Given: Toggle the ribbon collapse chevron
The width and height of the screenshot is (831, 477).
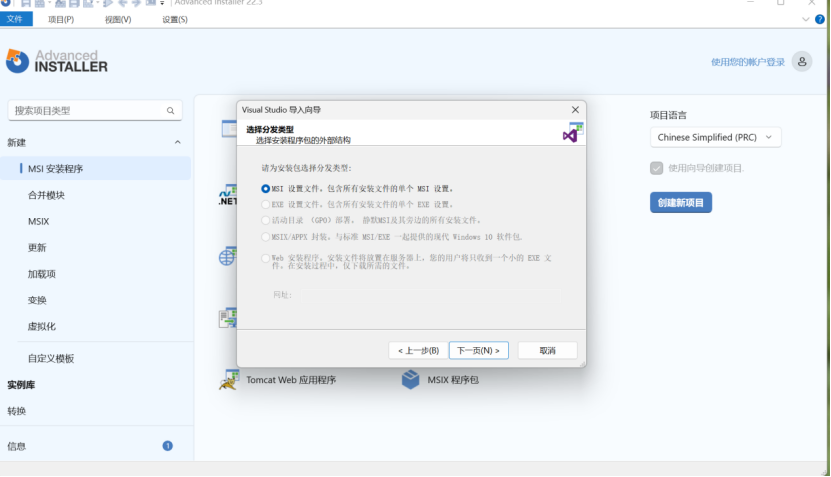Looking at the screenshot, I should pos(806,20).
